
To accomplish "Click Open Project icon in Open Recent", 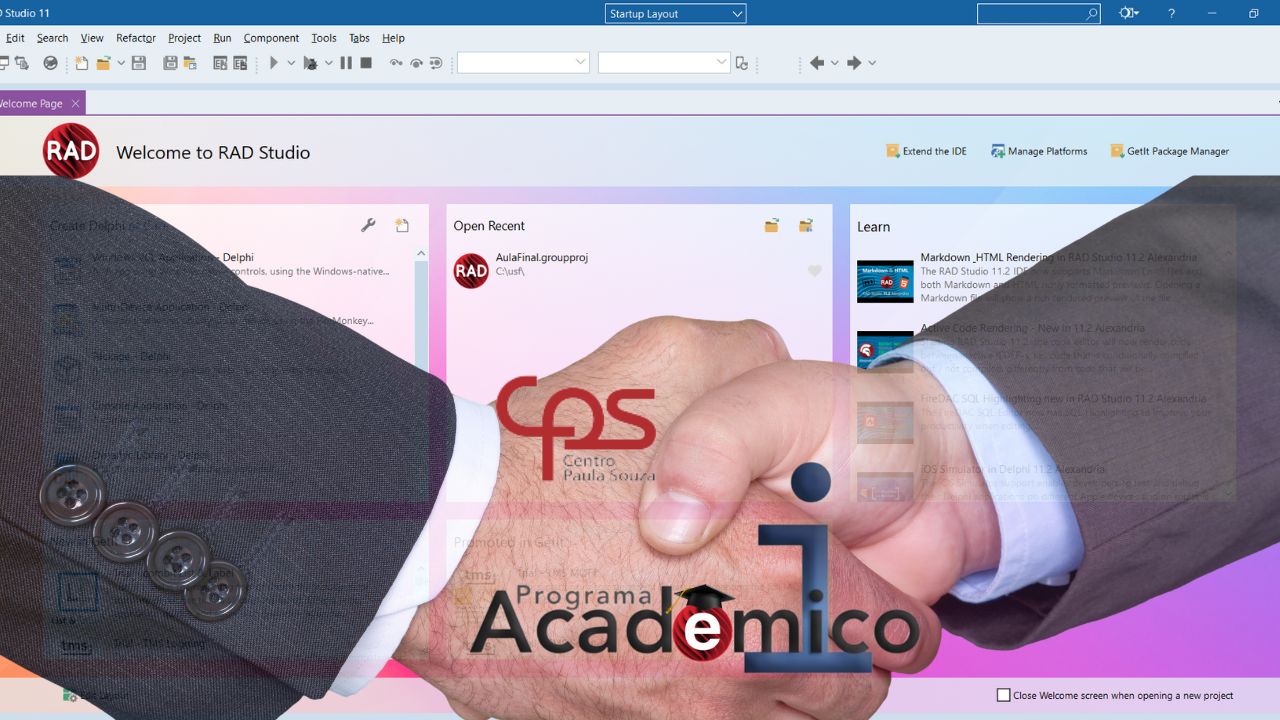I will click(805, 226).
